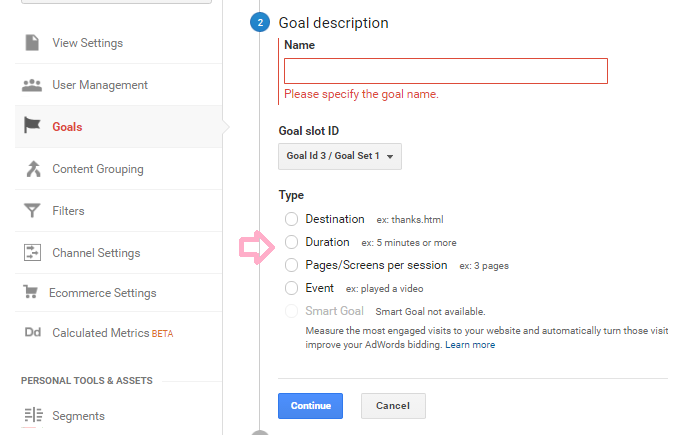
Task: Click the Continue button
Action: [x=311, y=406]
